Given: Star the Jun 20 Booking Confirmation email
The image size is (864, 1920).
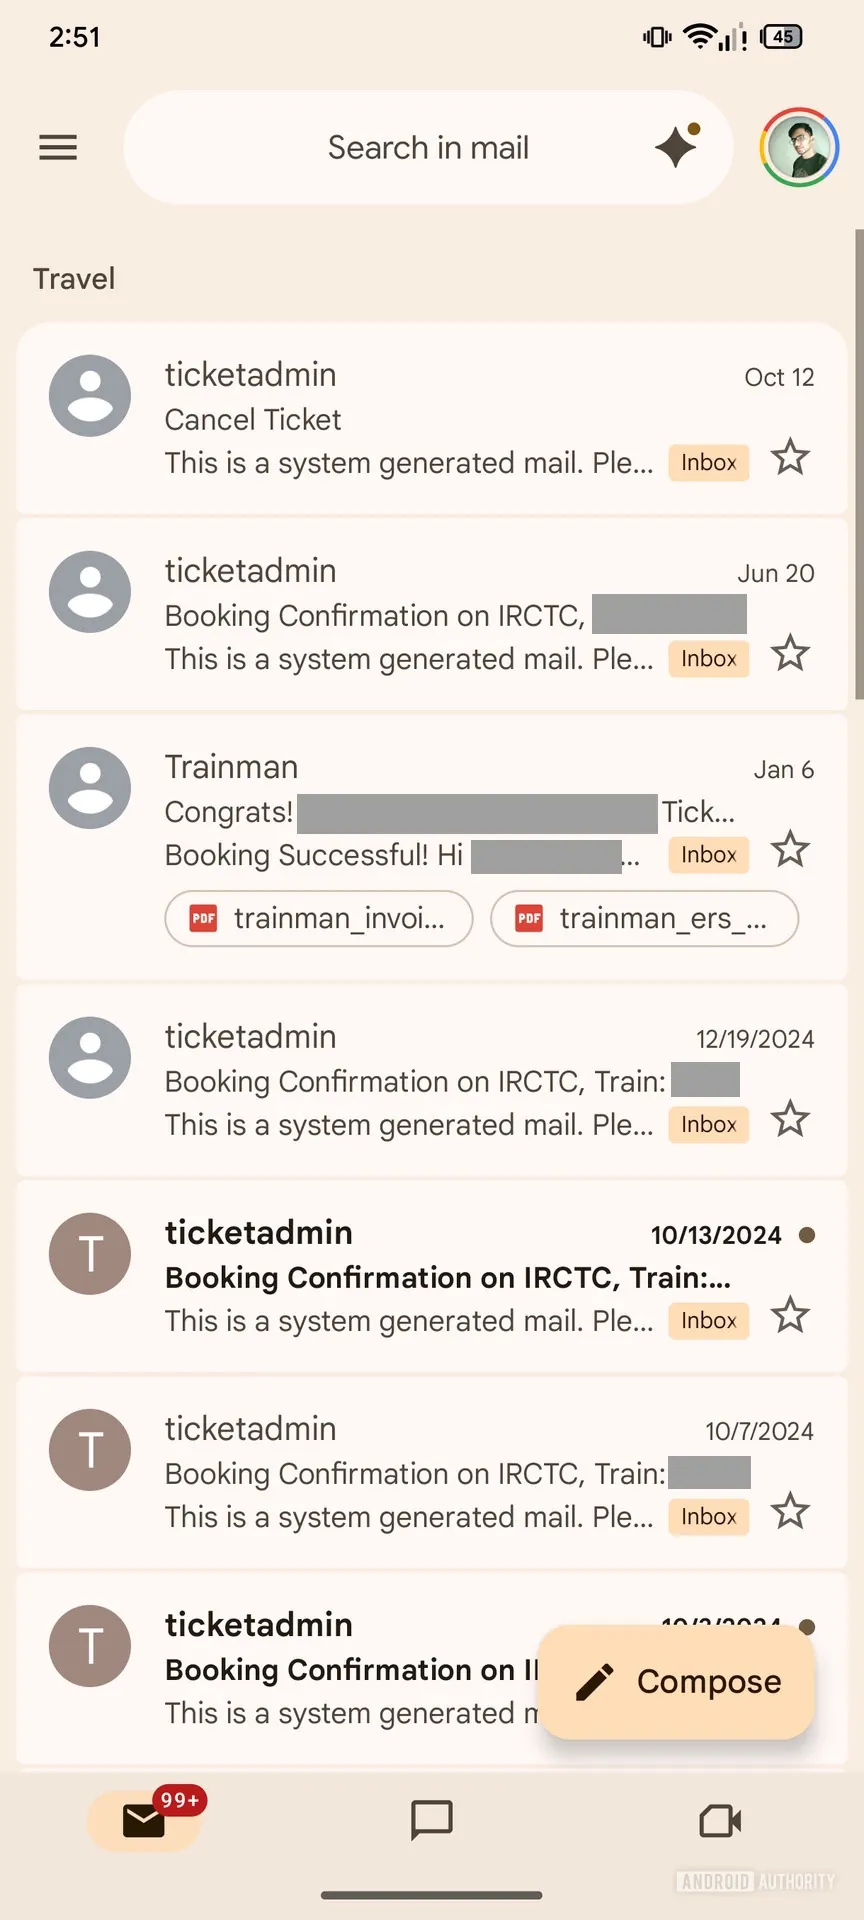Looking at the screenshot, I should (790, 654).
